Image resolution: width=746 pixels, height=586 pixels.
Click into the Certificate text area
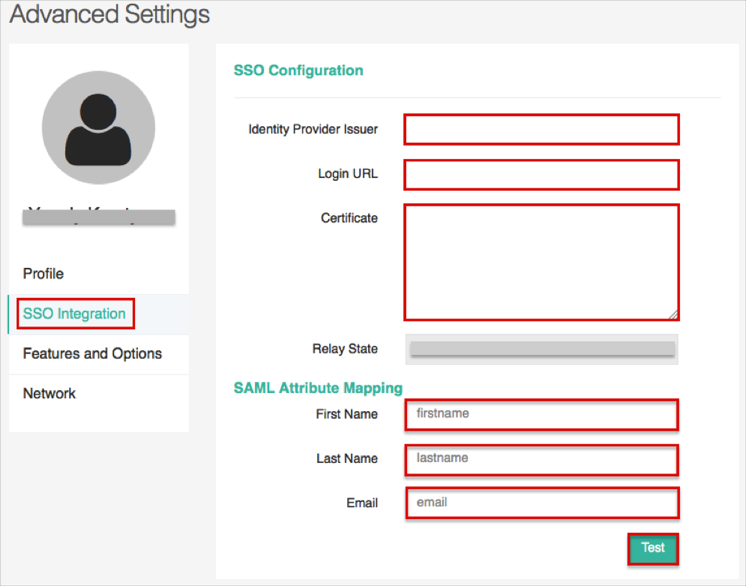(541, 261)
